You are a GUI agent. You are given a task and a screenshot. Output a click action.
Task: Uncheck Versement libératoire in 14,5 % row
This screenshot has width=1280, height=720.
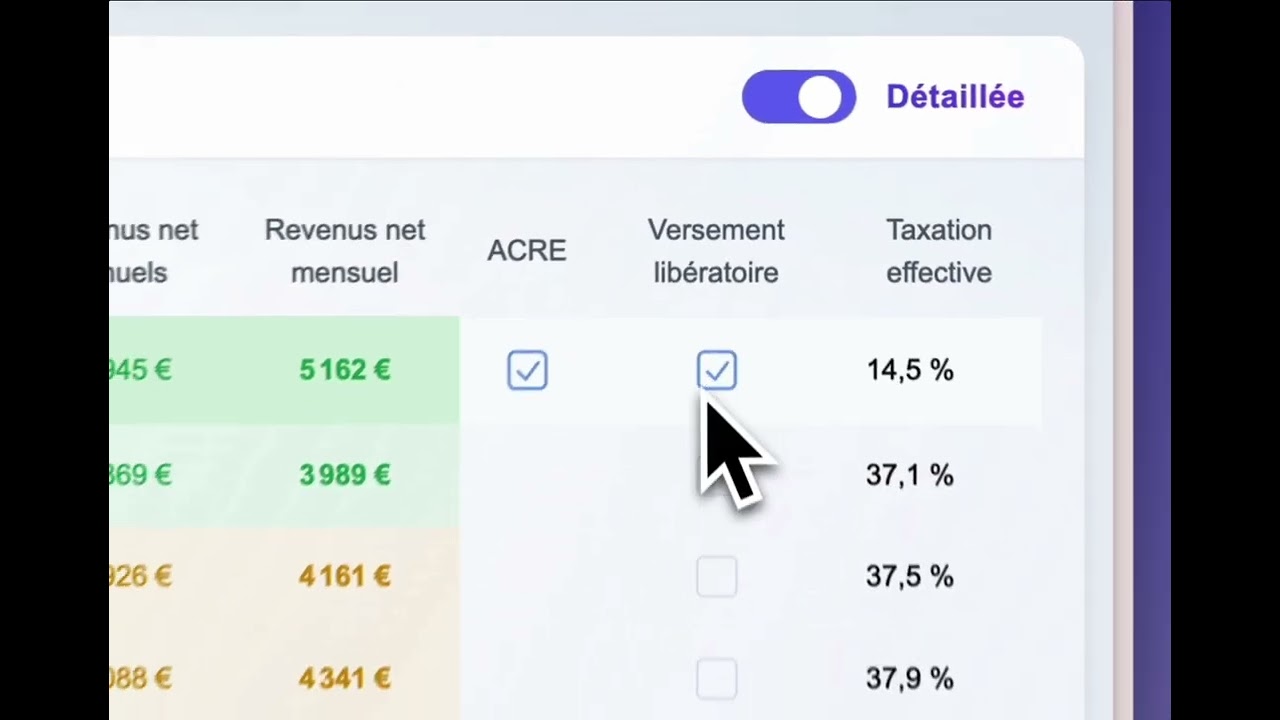tap(717, 370)
